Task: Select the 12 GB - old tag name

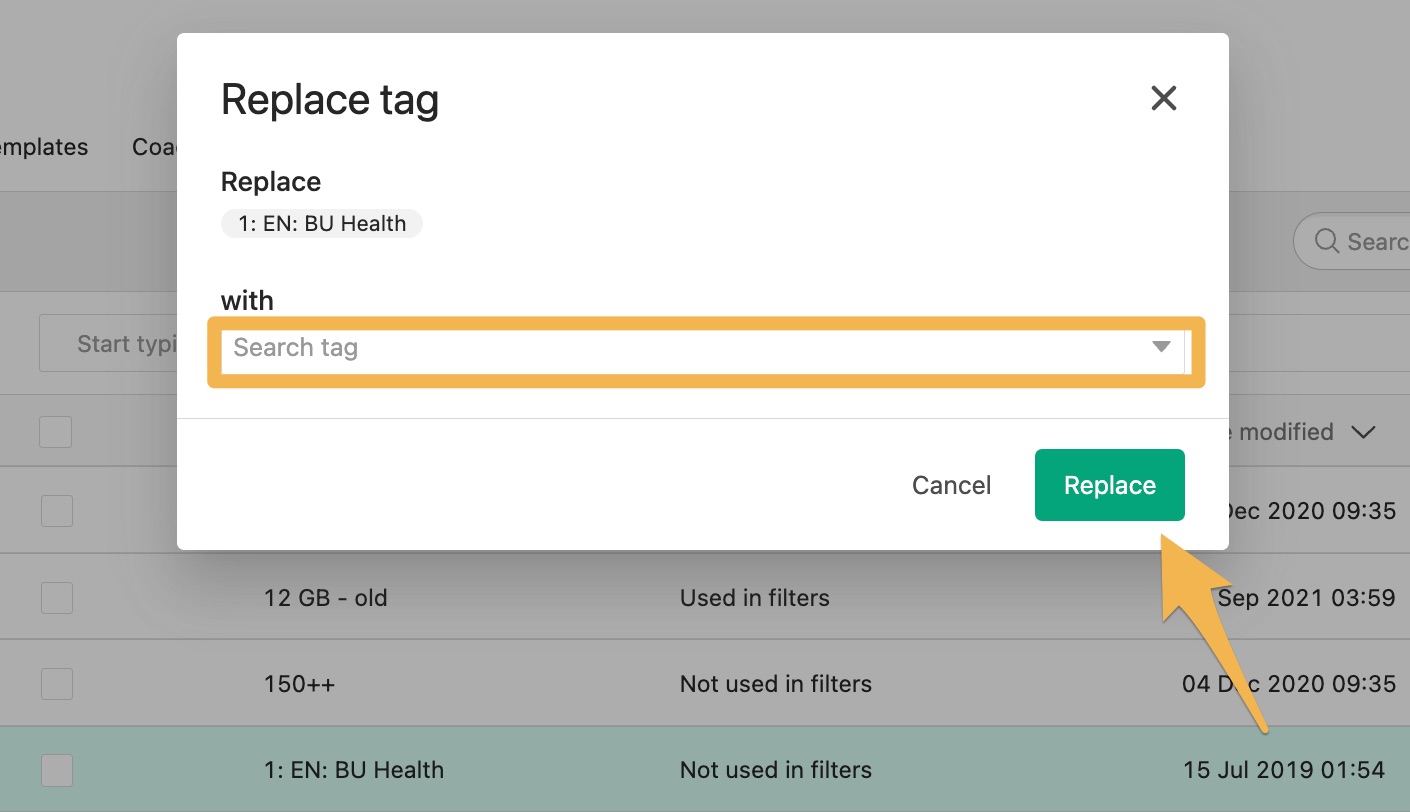Action: coord(325,598)
